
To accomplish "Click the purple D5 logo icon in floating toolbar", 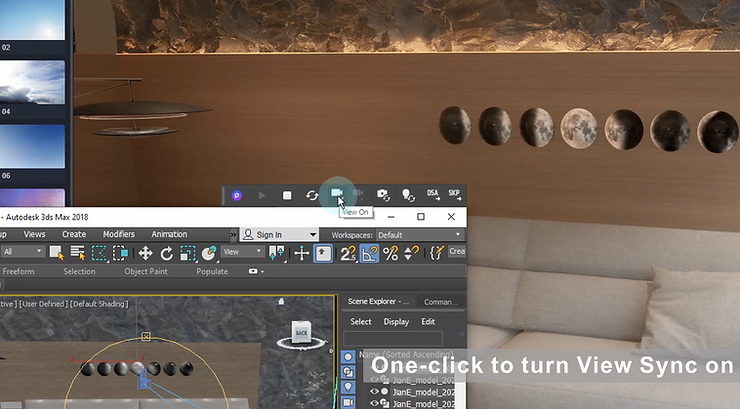I will pyautogui.click(x=237, y=195).
